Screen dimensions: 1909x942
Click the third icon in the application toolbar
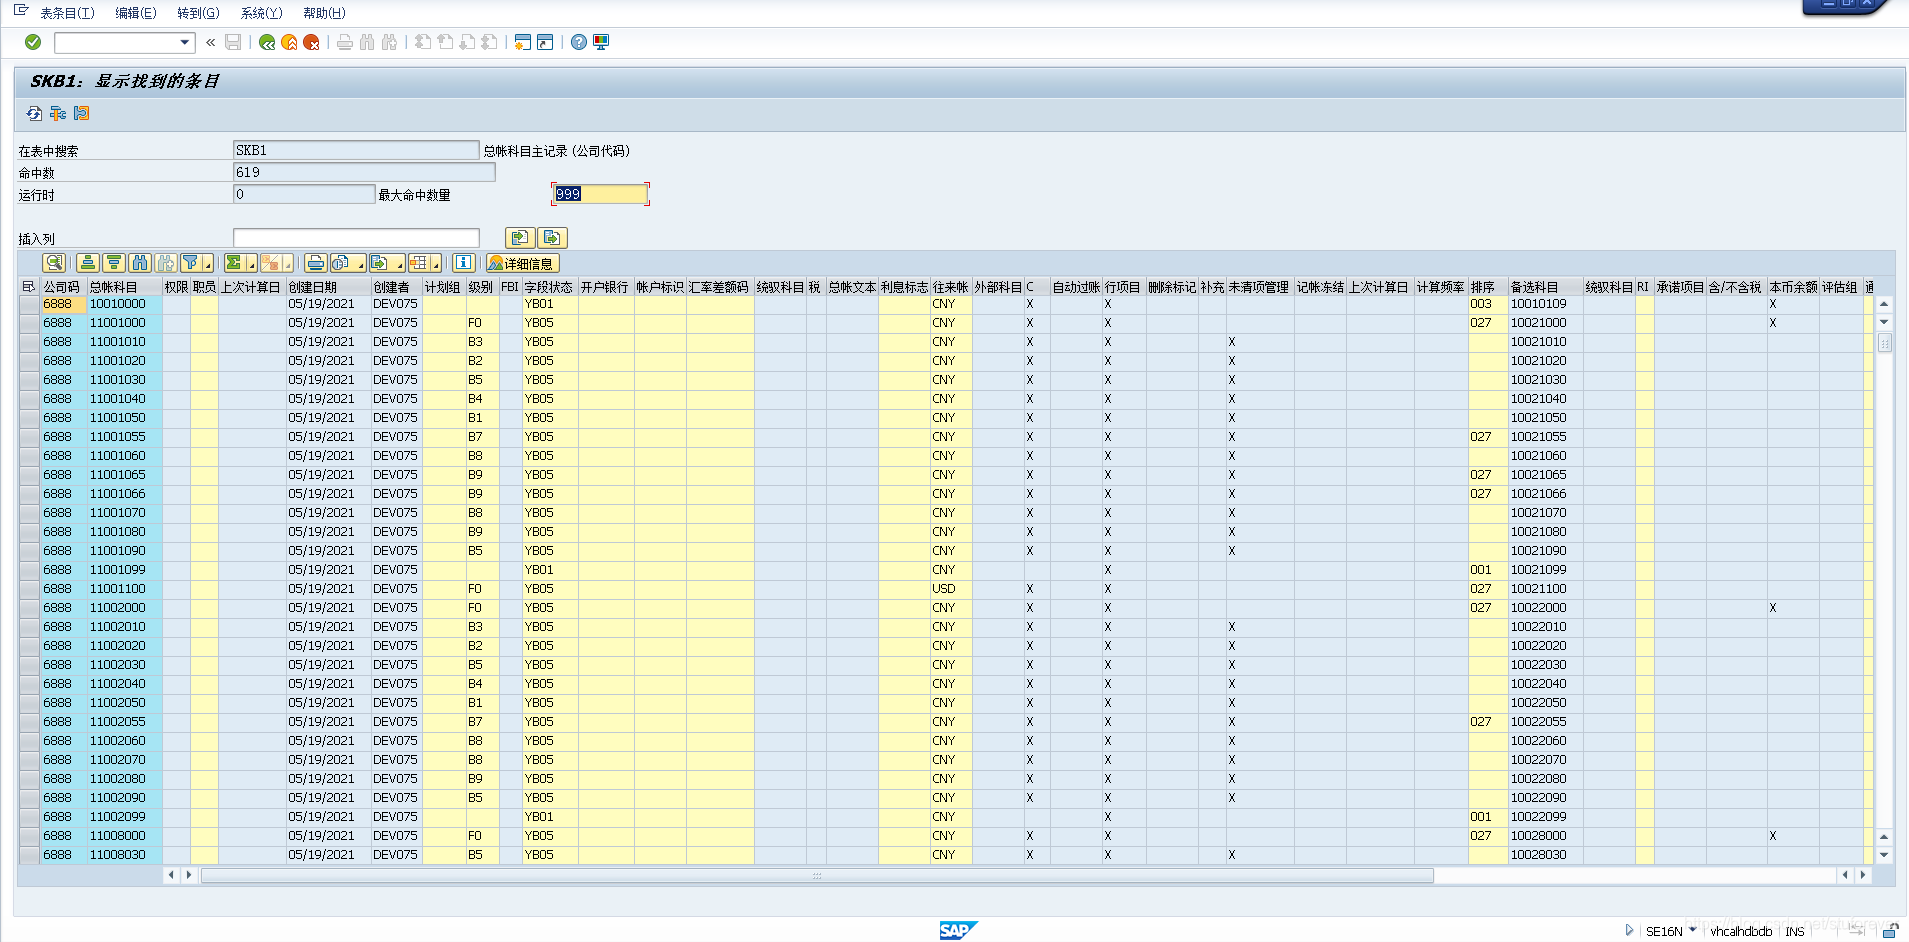[x=82, y=113]
